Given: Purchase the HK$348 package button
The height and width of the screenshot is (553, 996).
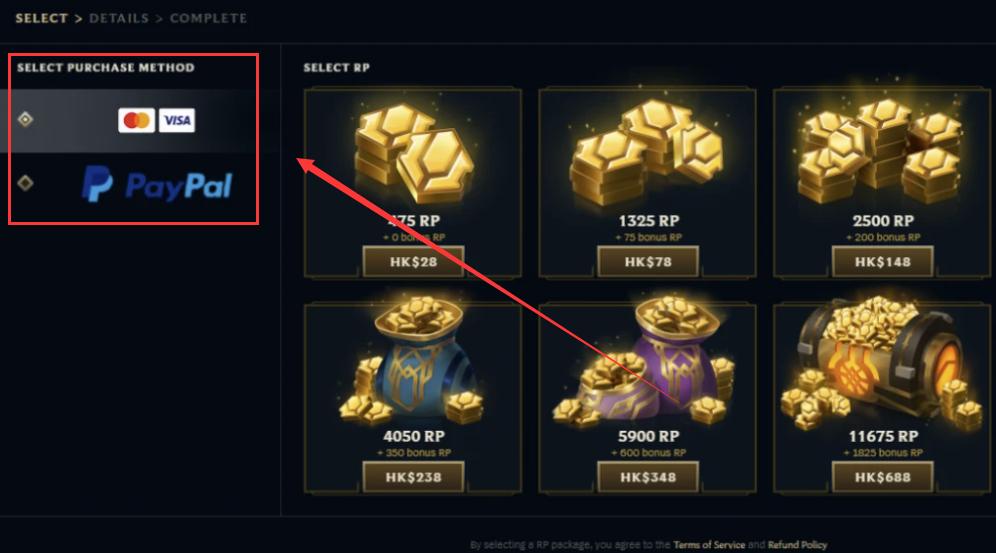Looking at the screenshot, I should click(x=648, y=477).
